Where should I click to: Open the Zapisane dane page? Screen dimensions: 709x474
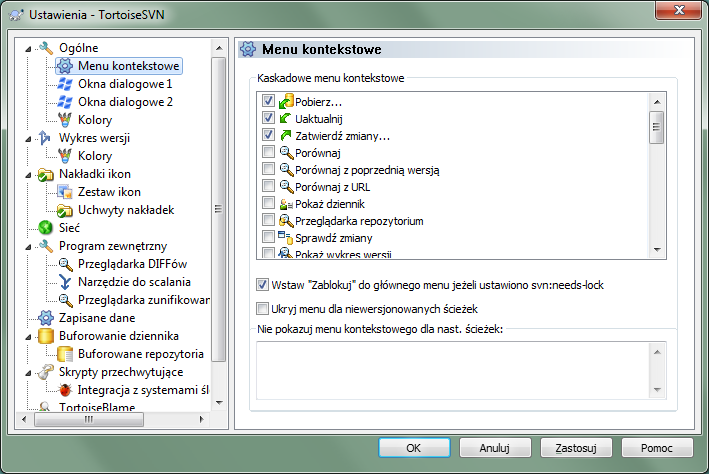97,318
